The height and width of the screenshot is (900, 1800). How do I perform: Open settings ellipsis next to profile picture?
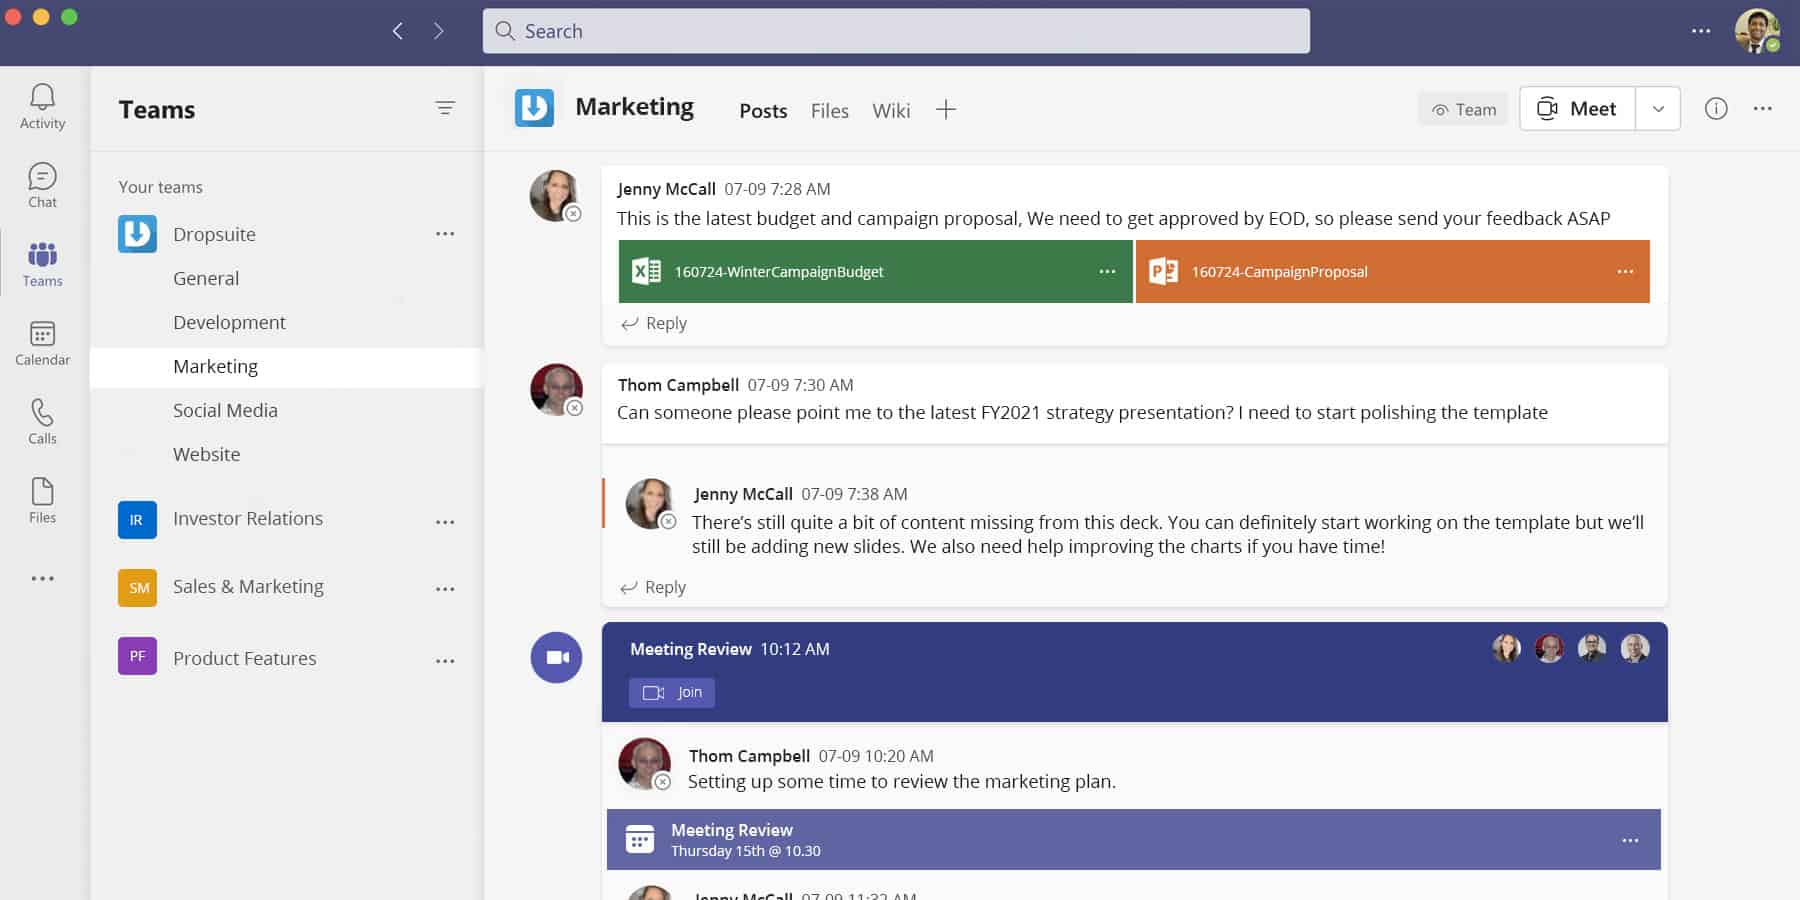pyautogui.click(x=1701, y=31)
